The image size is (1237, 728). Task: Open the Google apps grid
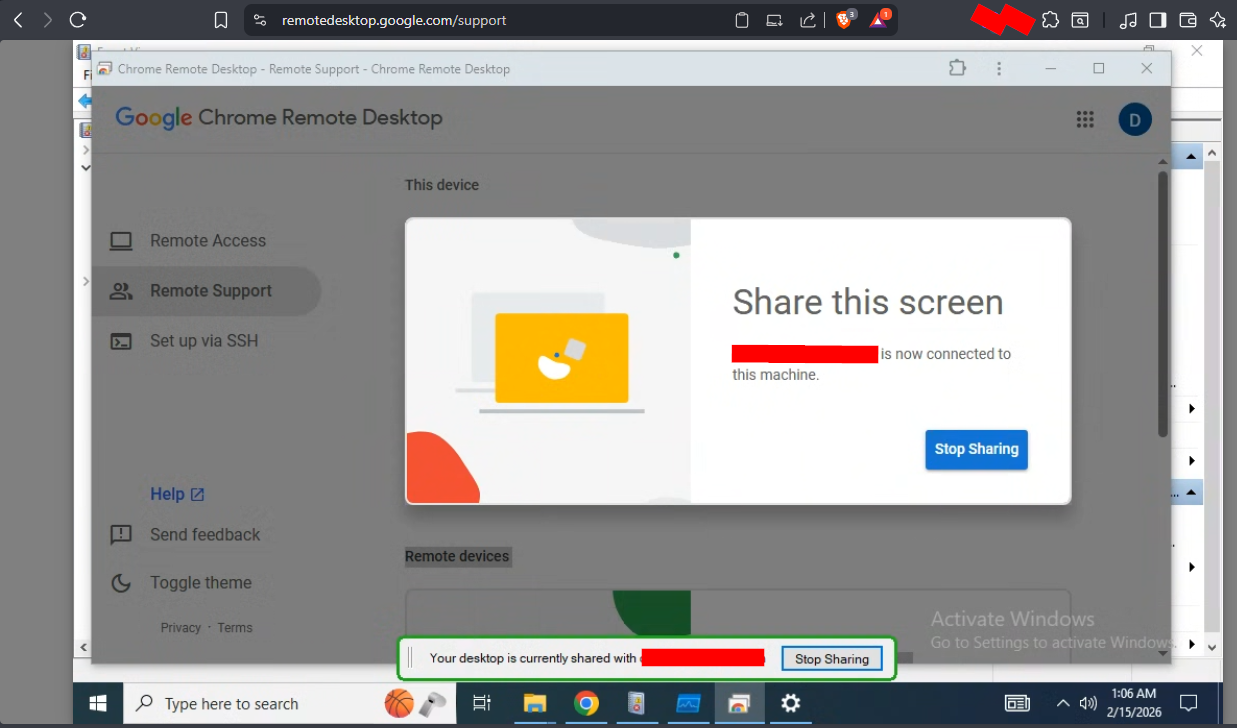click(x=1085, y=120)
